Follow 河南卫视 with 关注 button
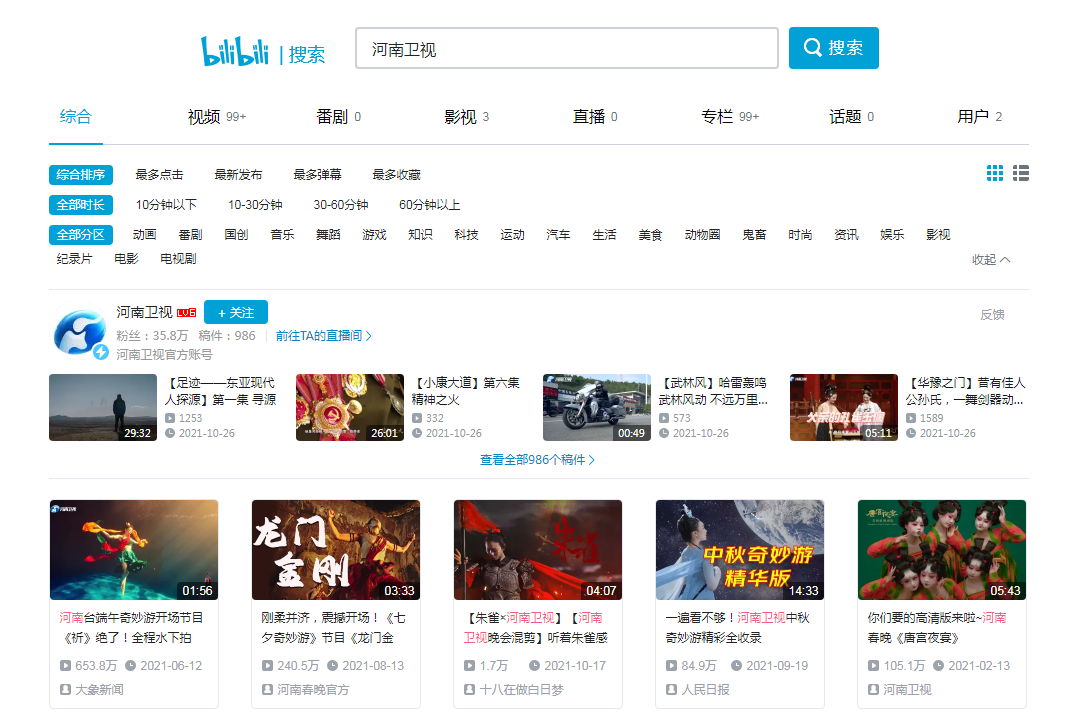 coord(236,312)
